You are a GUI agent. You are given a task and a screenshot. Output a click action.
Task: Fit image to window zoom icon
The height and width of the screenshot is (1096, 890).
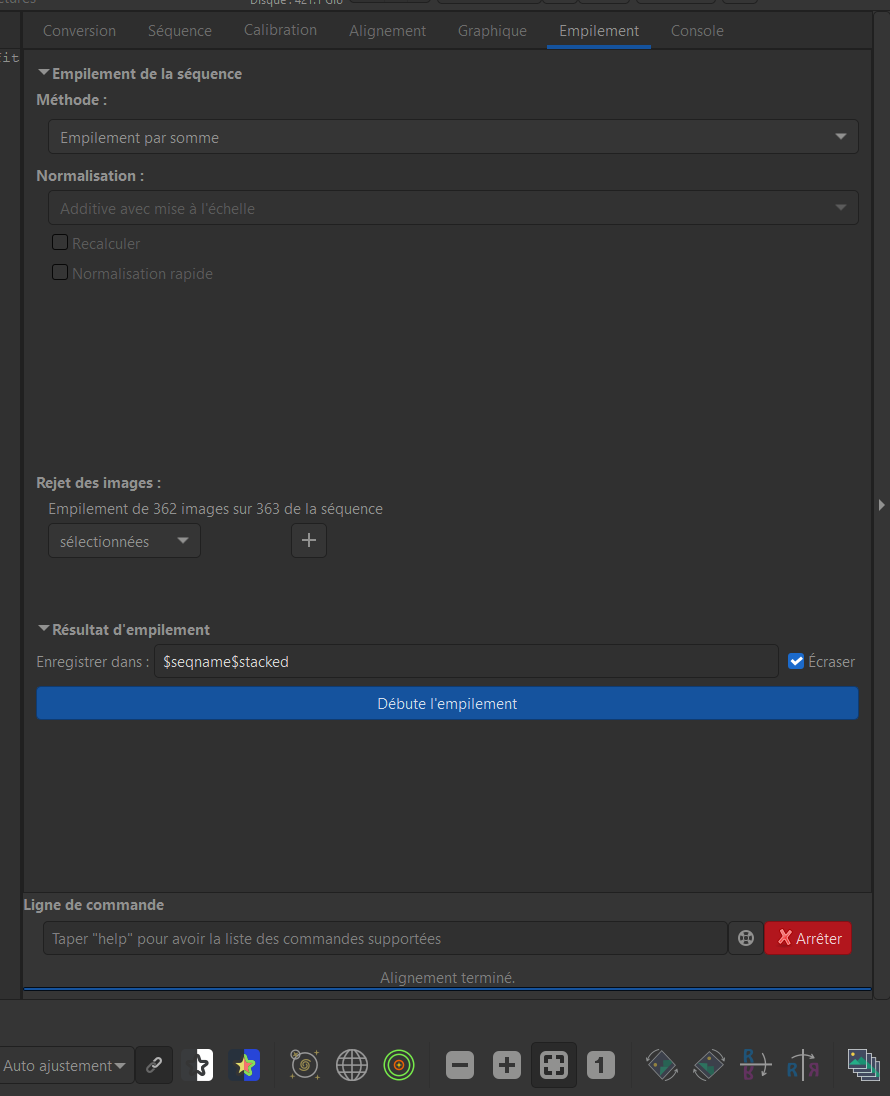(554, 1066)
